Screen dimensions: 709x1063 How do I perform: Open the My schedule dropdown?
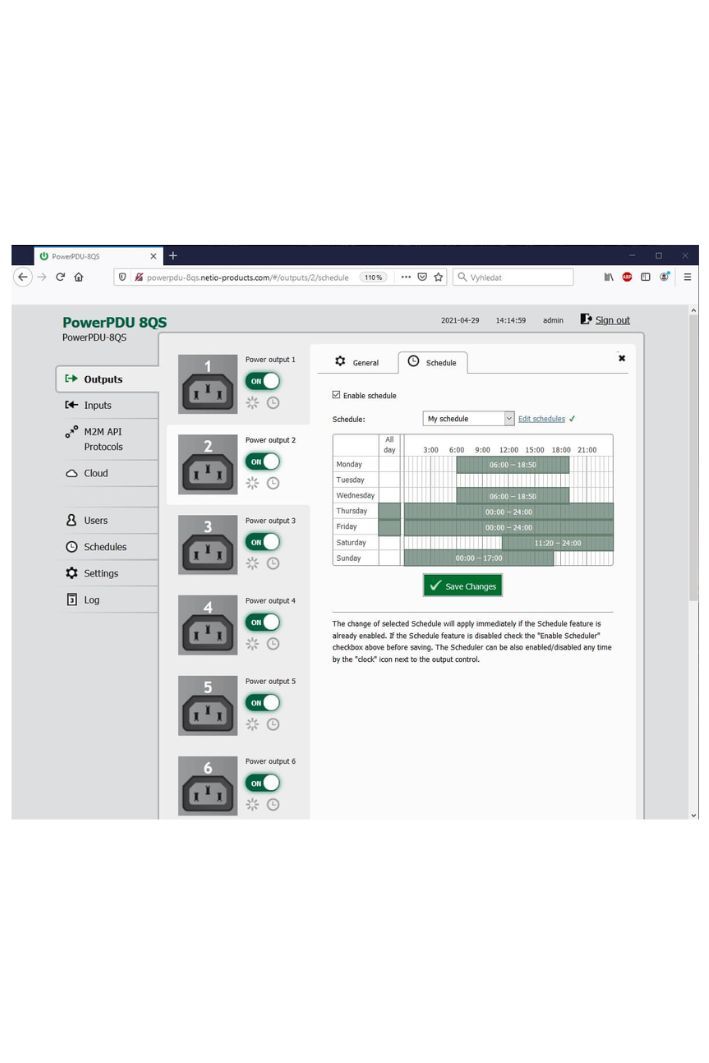coord(468,419)
